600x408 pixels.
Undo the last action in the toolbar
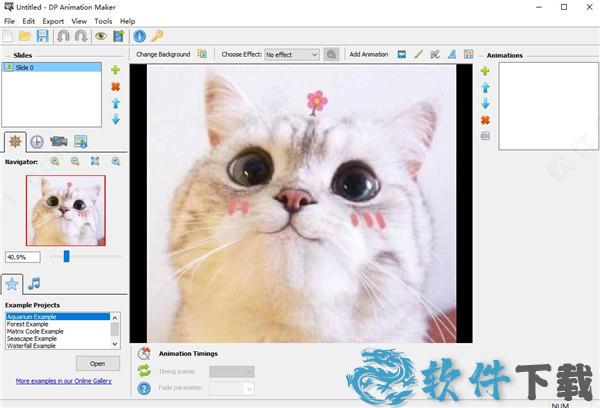coord(64,36)
